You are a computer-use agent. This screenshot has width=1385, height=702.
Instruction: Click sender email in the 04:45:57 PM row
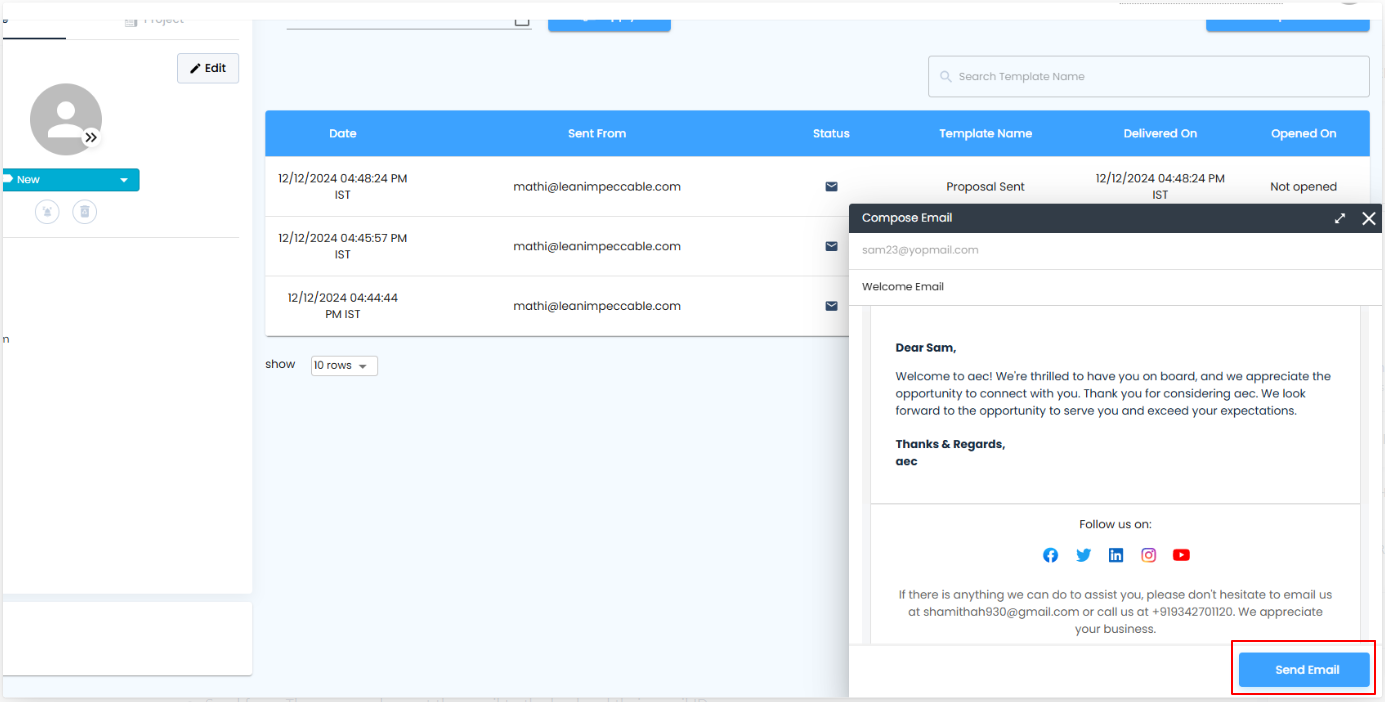point(597,246)
